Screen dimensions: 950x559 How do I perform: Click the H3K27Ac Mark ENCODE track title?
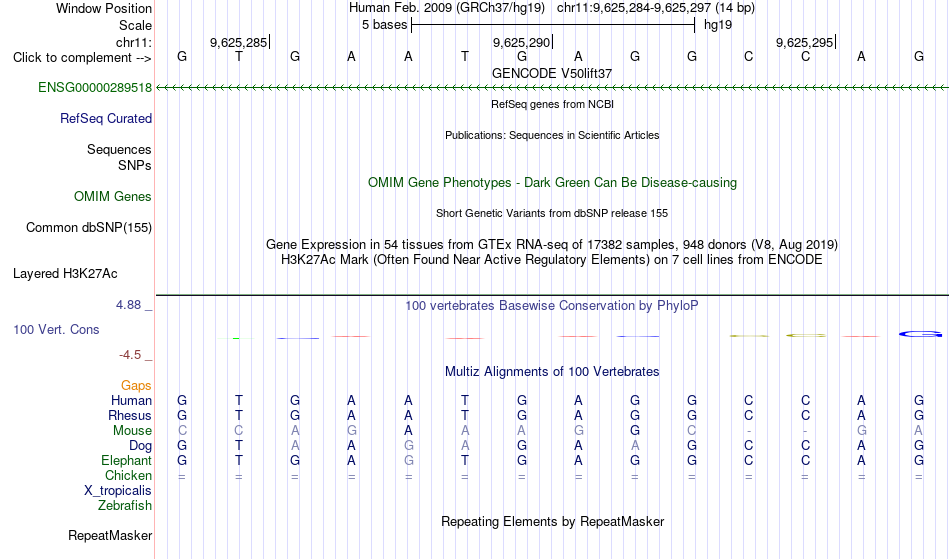552,260
